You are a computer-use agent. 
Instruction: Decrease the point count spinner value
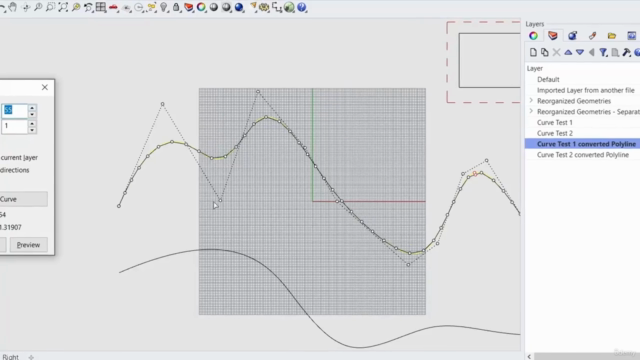(x=32, y=114)
